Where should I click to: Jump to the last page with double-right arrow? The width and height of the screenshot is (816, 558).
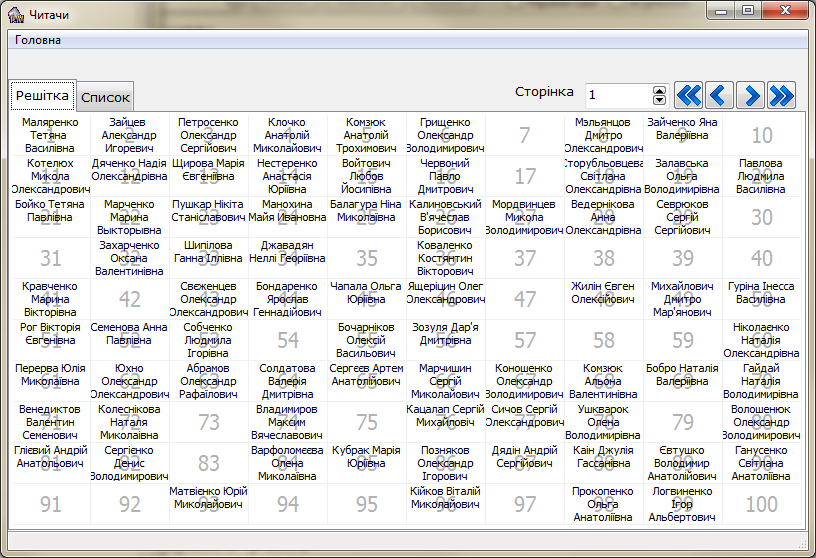pyautogui.click(x=781, y=95)
